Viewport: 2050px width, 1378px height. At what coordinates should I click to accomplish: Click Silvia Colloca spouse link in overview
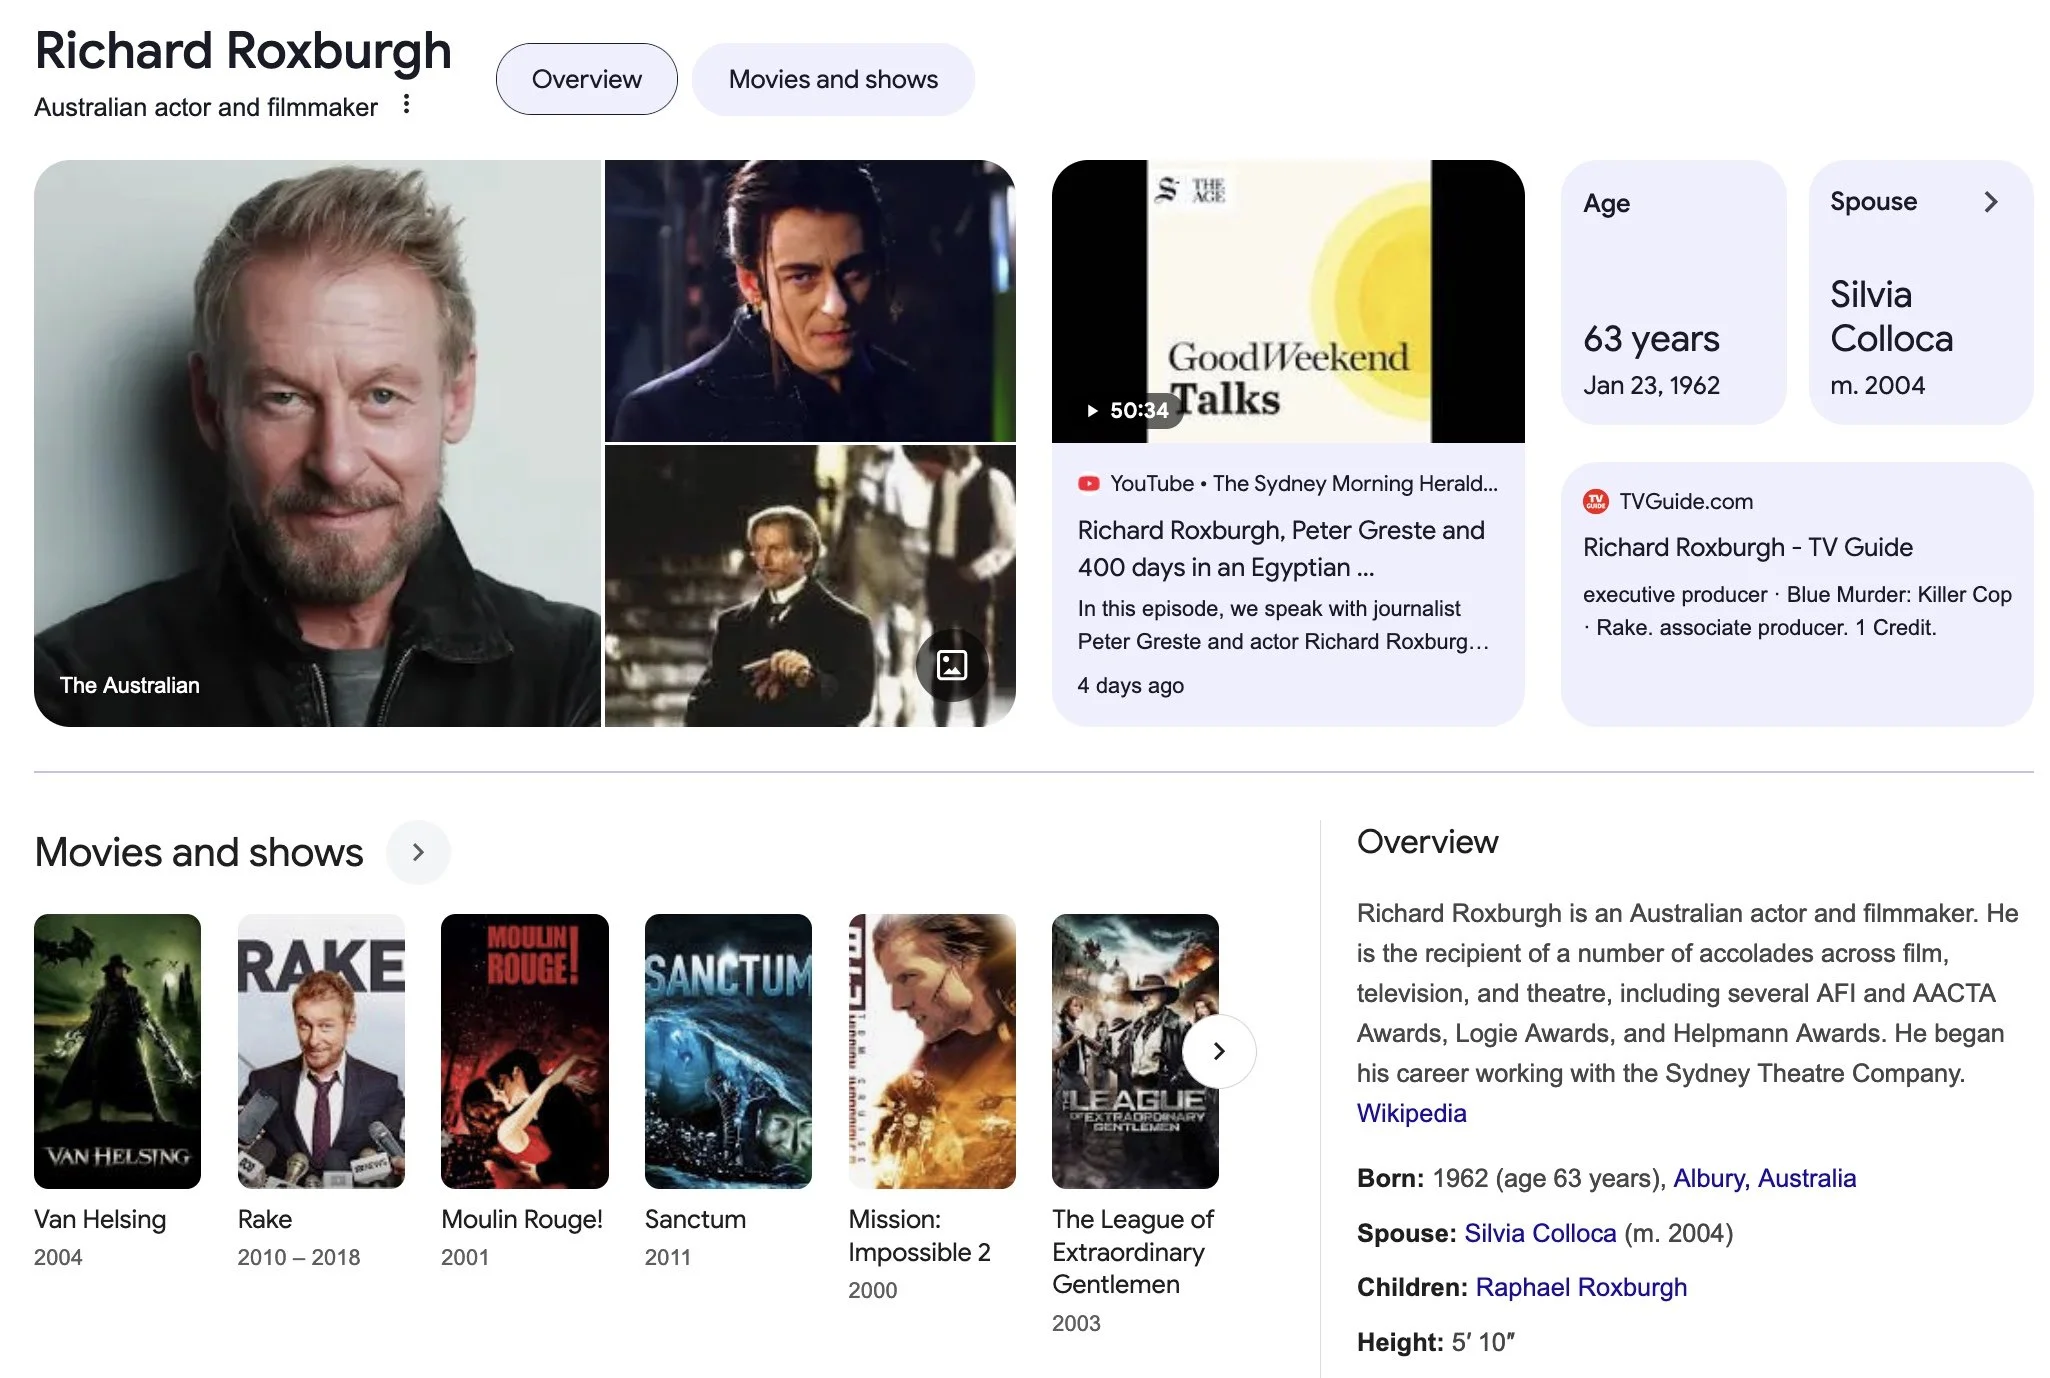[x=1539, y=1233]
